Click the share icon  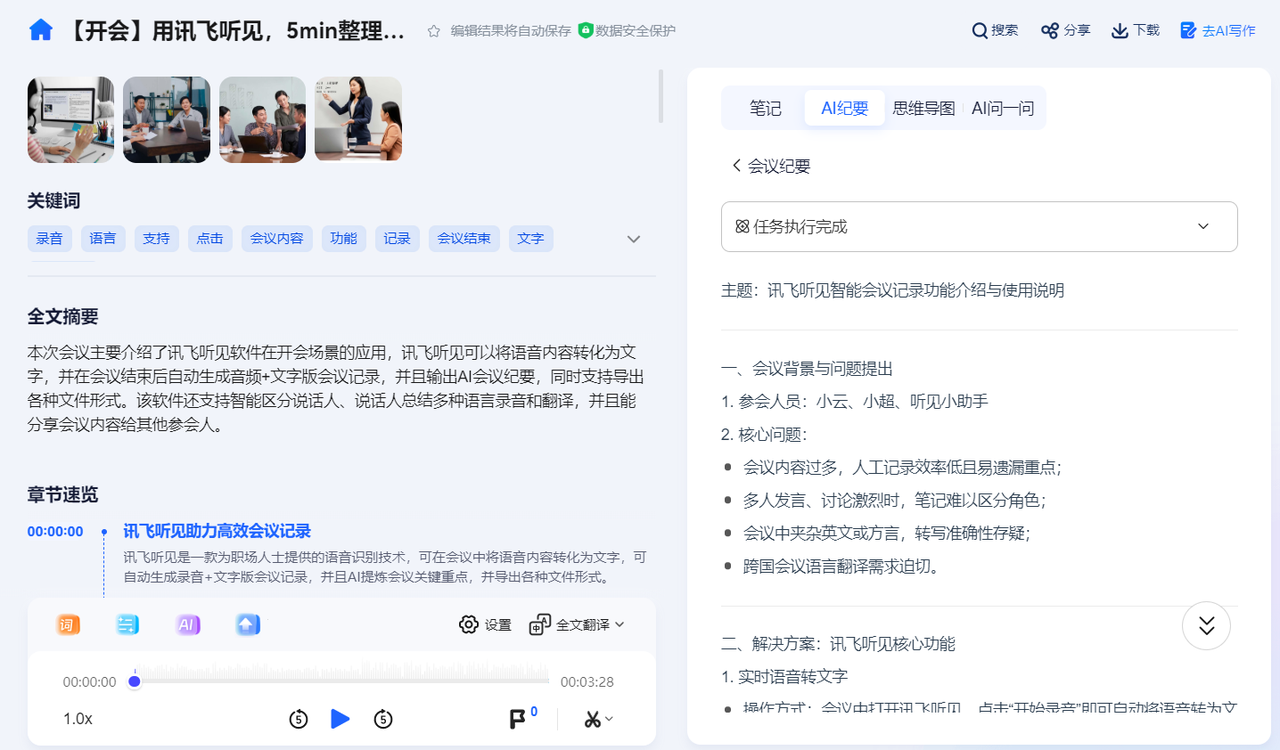click(1050, 31)
